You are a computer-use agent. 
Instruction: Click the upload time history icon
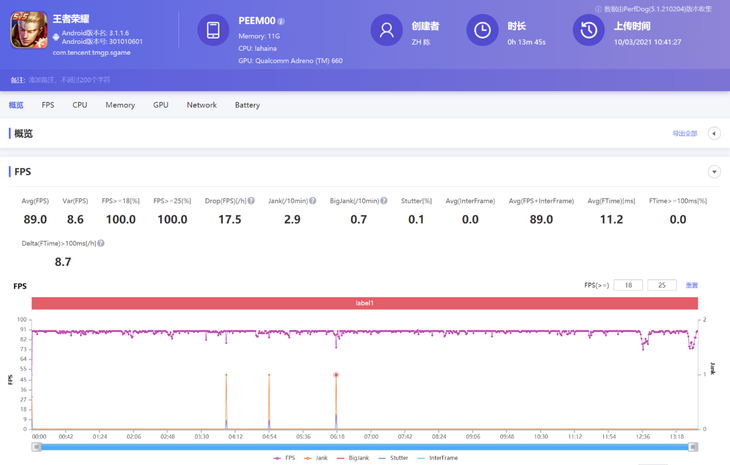588,30
